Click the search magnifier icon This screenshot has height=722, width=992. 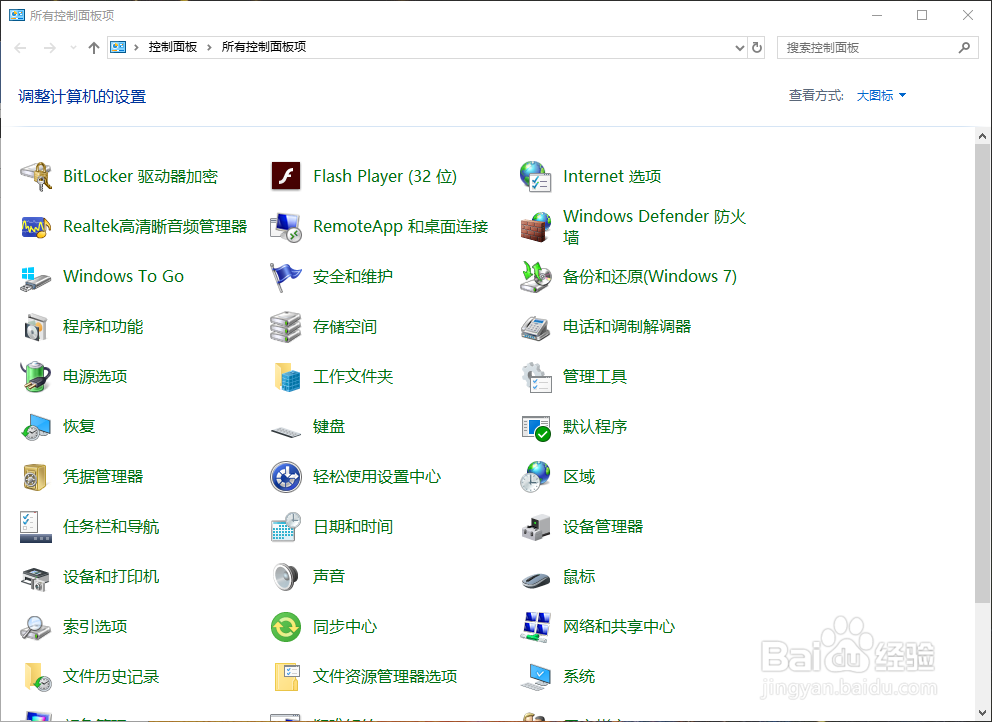tap(964, 47)
